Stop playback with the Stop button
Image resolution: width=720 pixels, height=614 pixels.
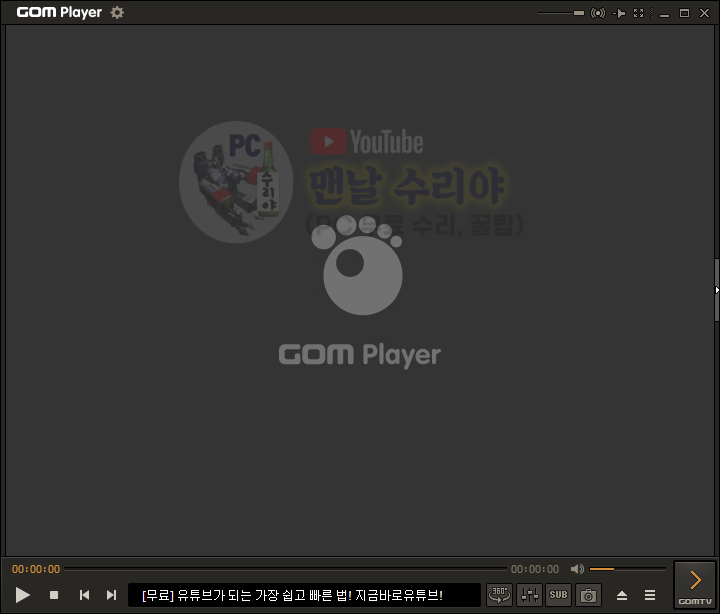point(54,595)
